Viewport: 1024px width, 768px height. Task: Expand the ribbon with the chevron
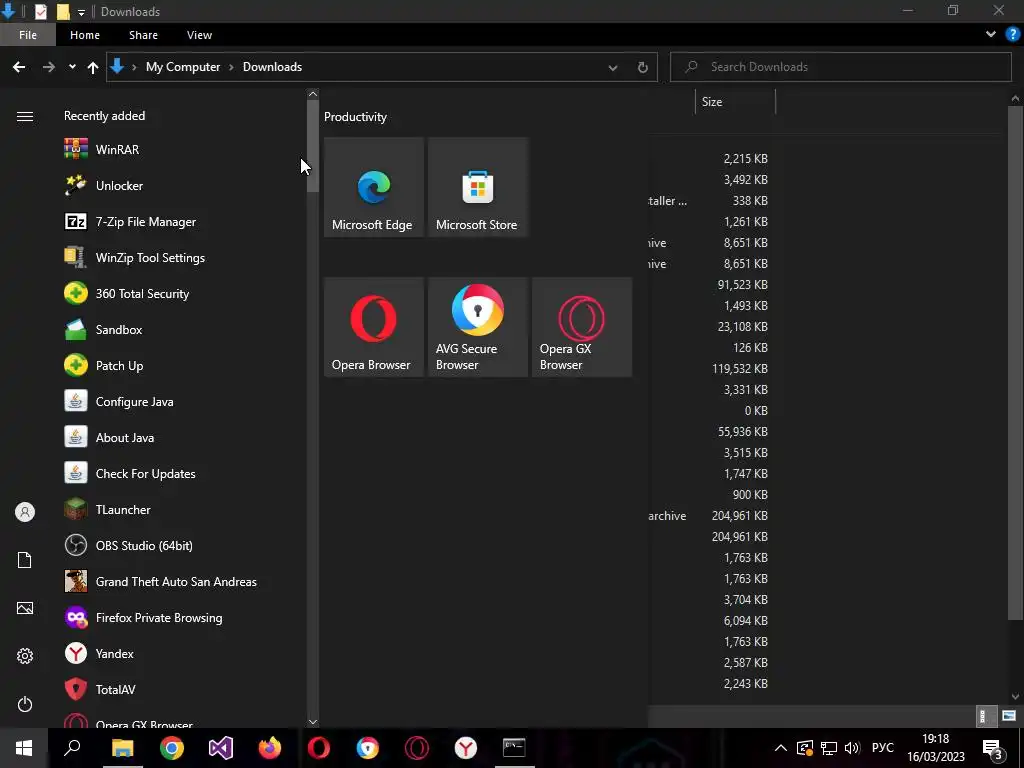(x=991, y=35)
